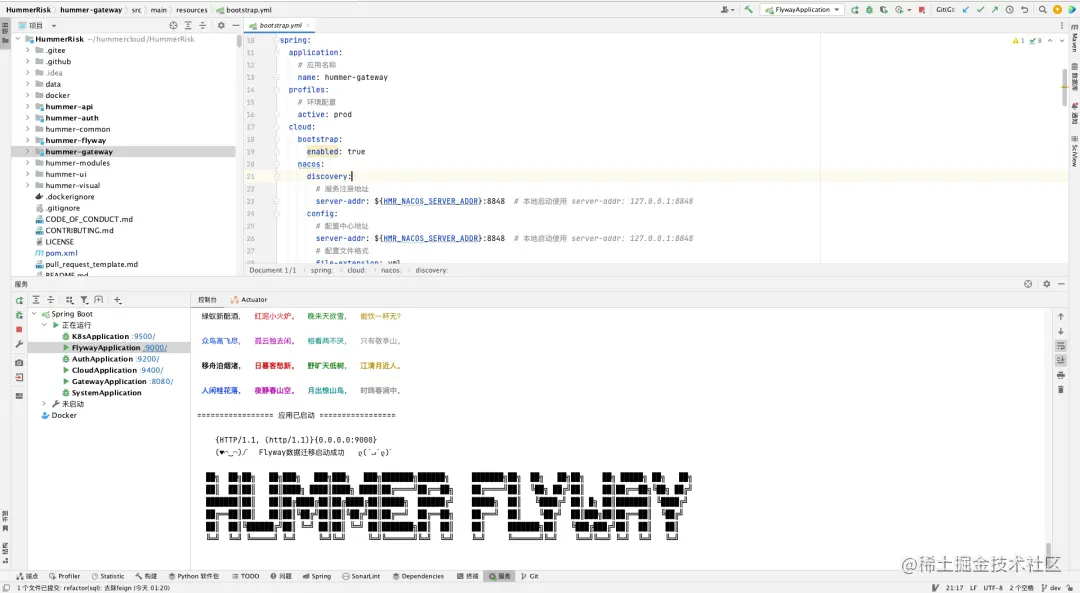Click hummer-gateway breadcrumb in navigation bar
Screen dimensions: 1080x593
(91, 10)
